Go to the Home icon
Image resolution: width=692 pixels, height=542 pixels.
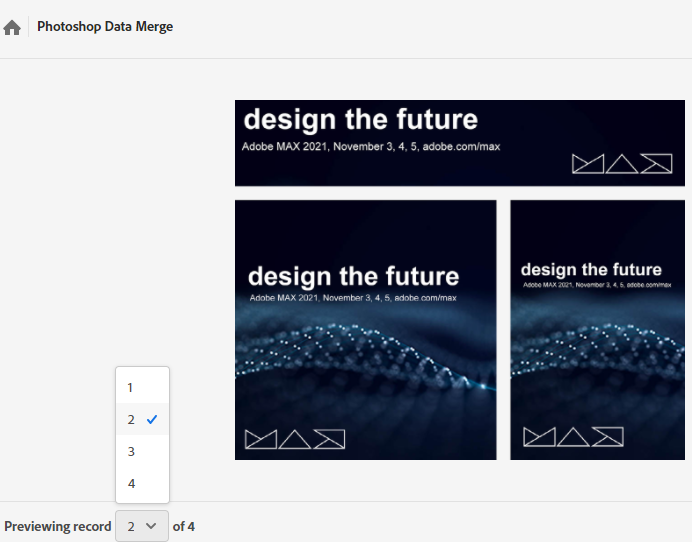coord(12,27)
